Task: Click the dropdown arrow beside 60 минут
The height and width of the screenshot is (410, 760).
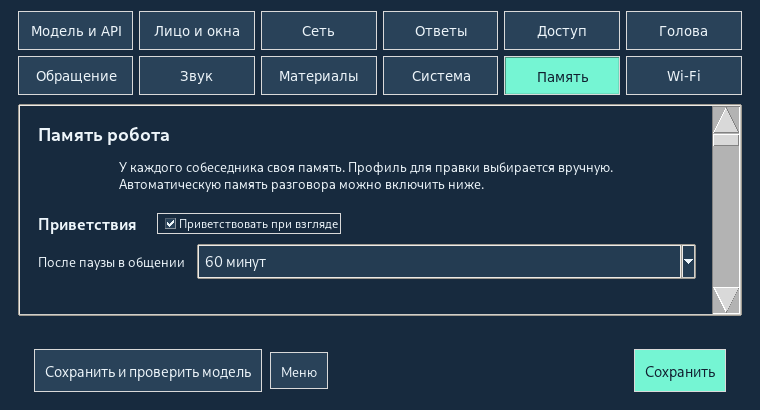Action: click(x=688, y=262)
